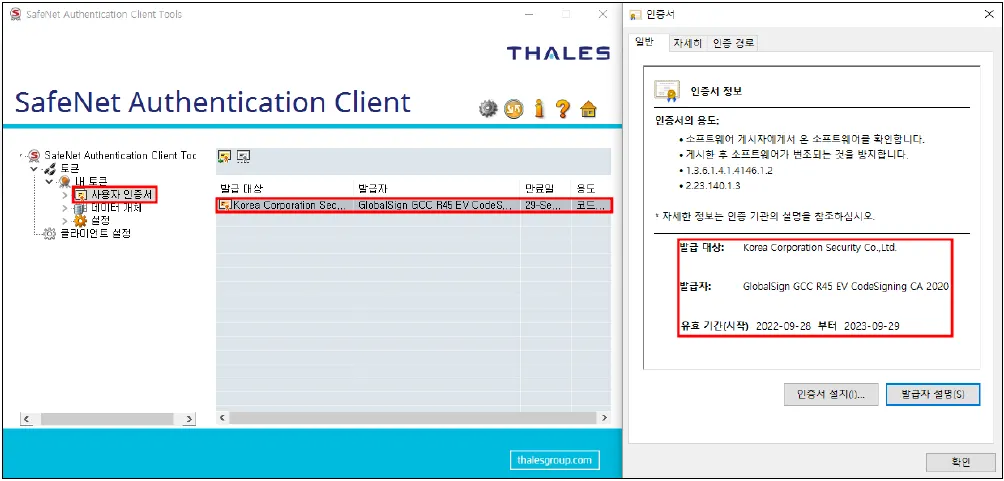Click the SafeNet root tree icon
The width and height of the screenshot is (1004, 481).
pos(35,156)
